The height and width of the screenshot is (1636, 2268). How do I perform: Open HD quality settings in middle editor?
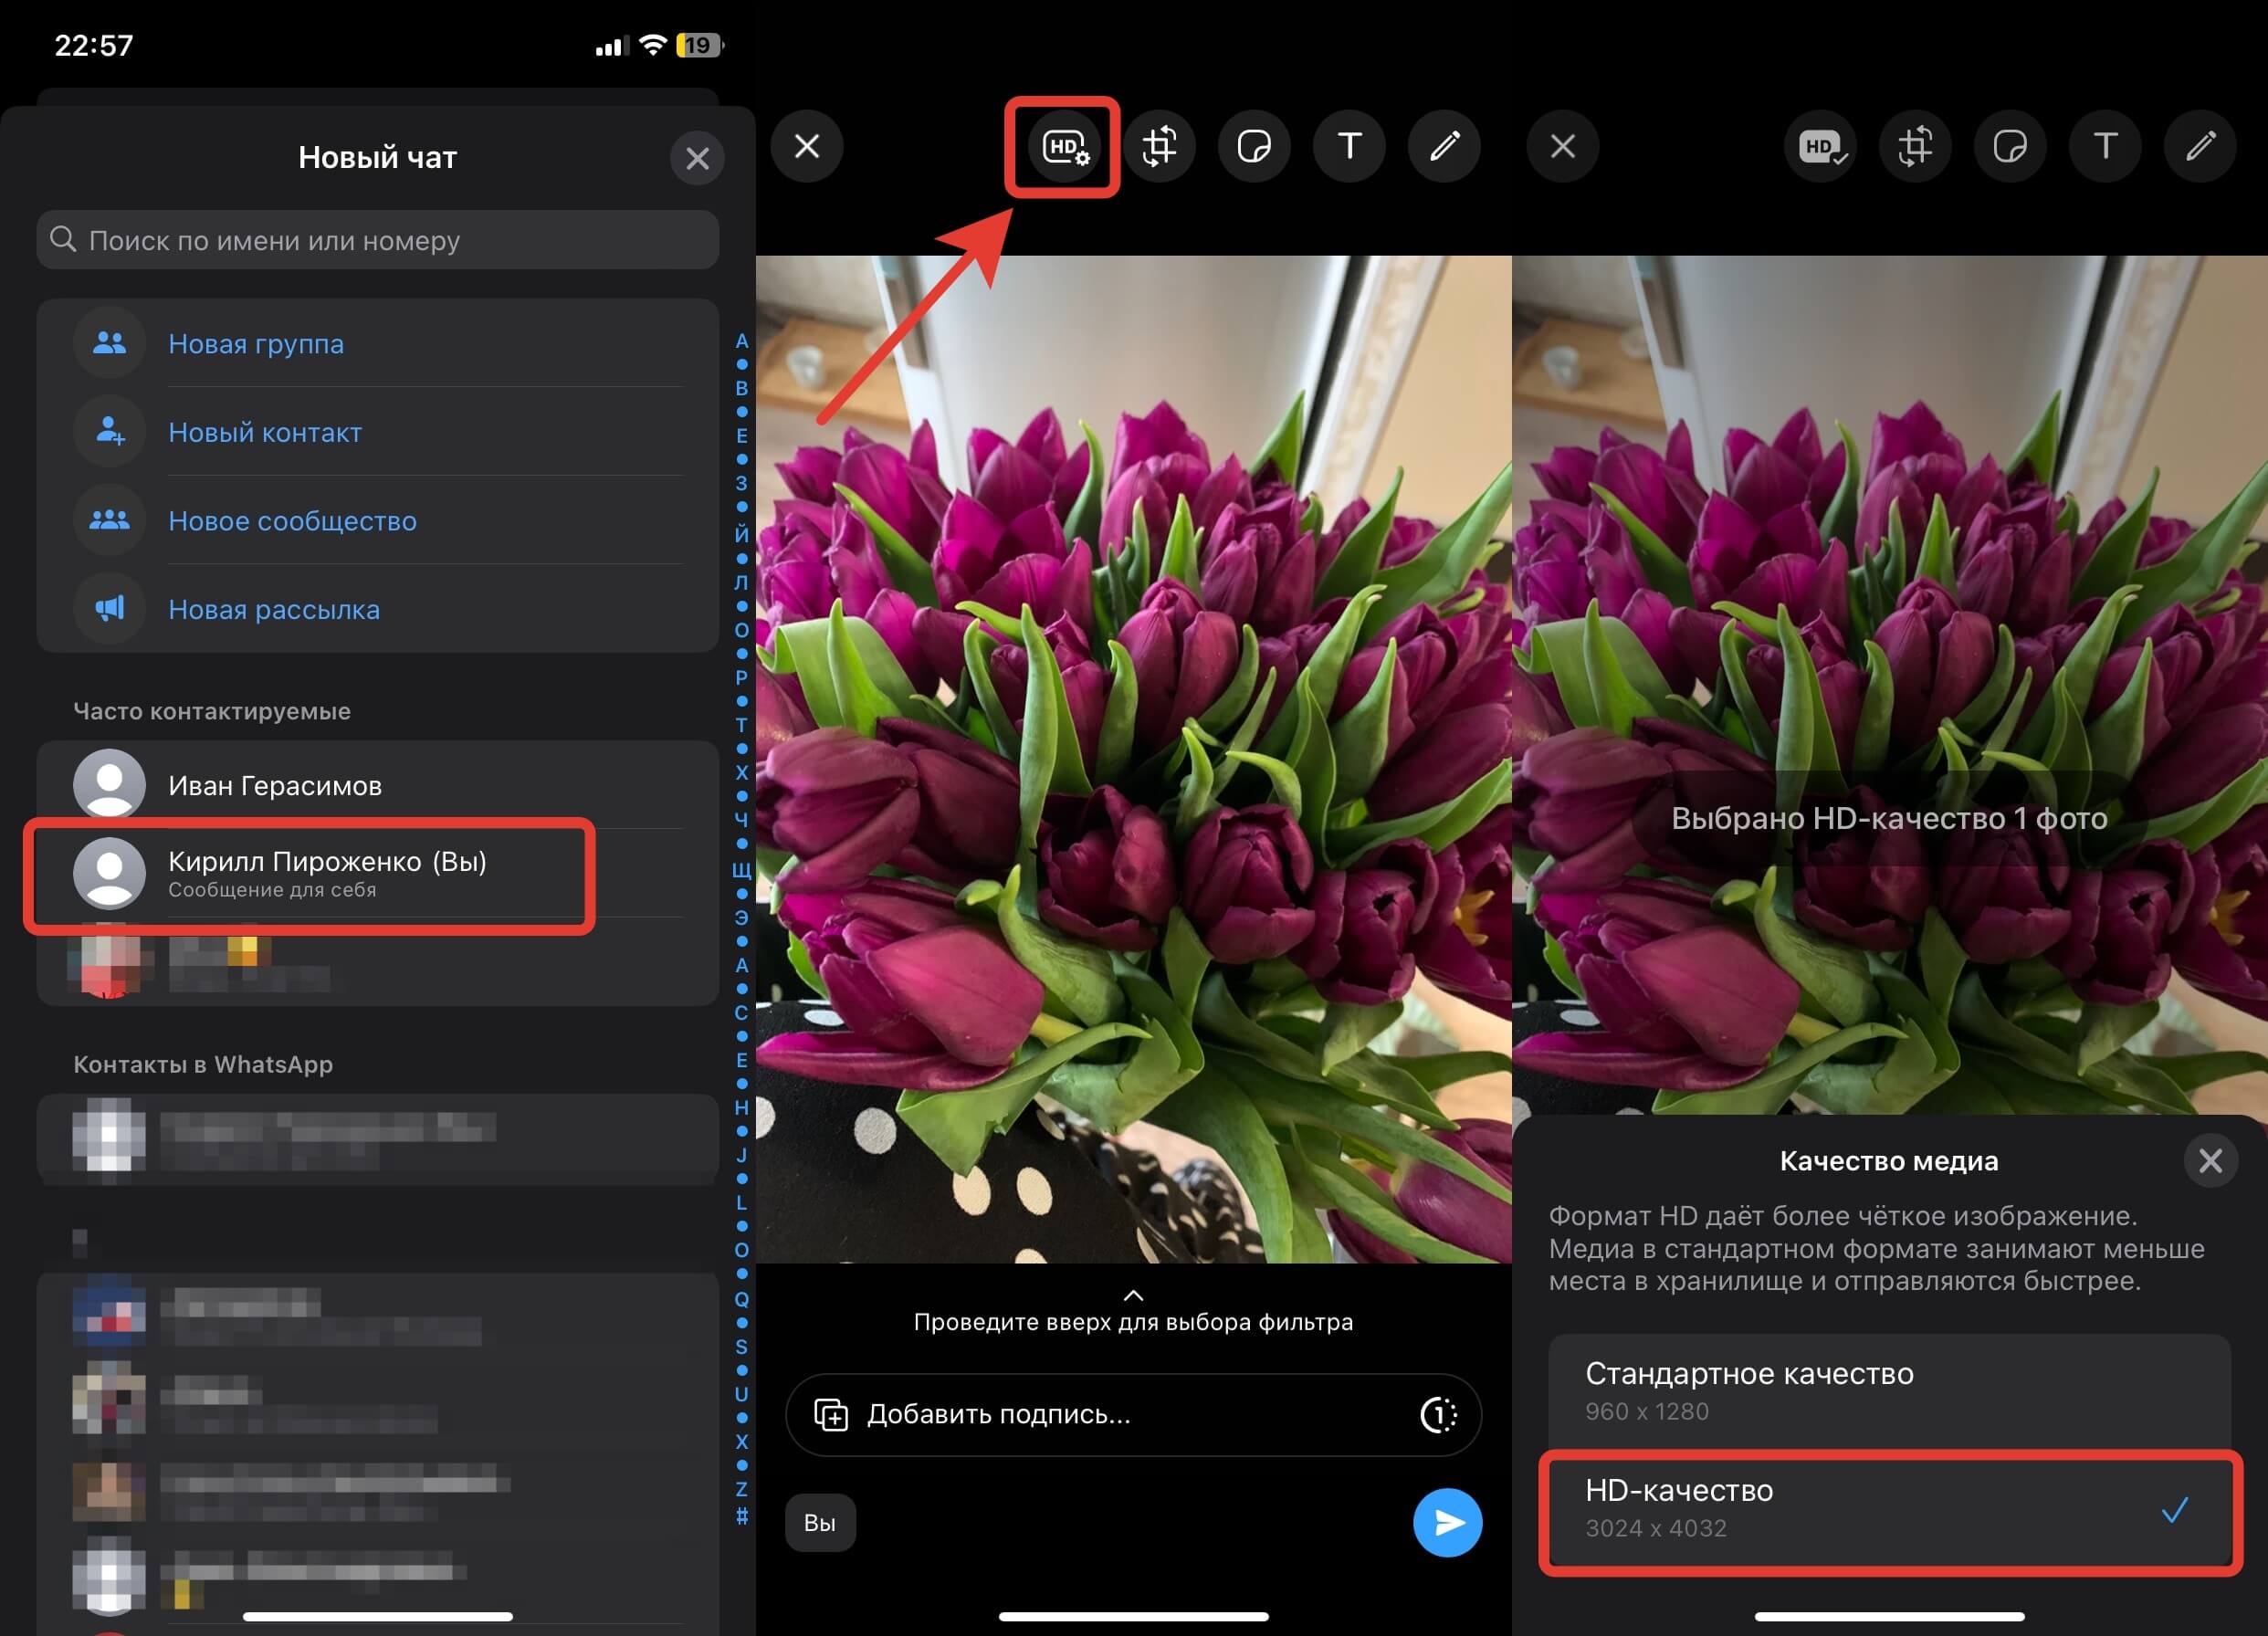(x=1064, y=147)
